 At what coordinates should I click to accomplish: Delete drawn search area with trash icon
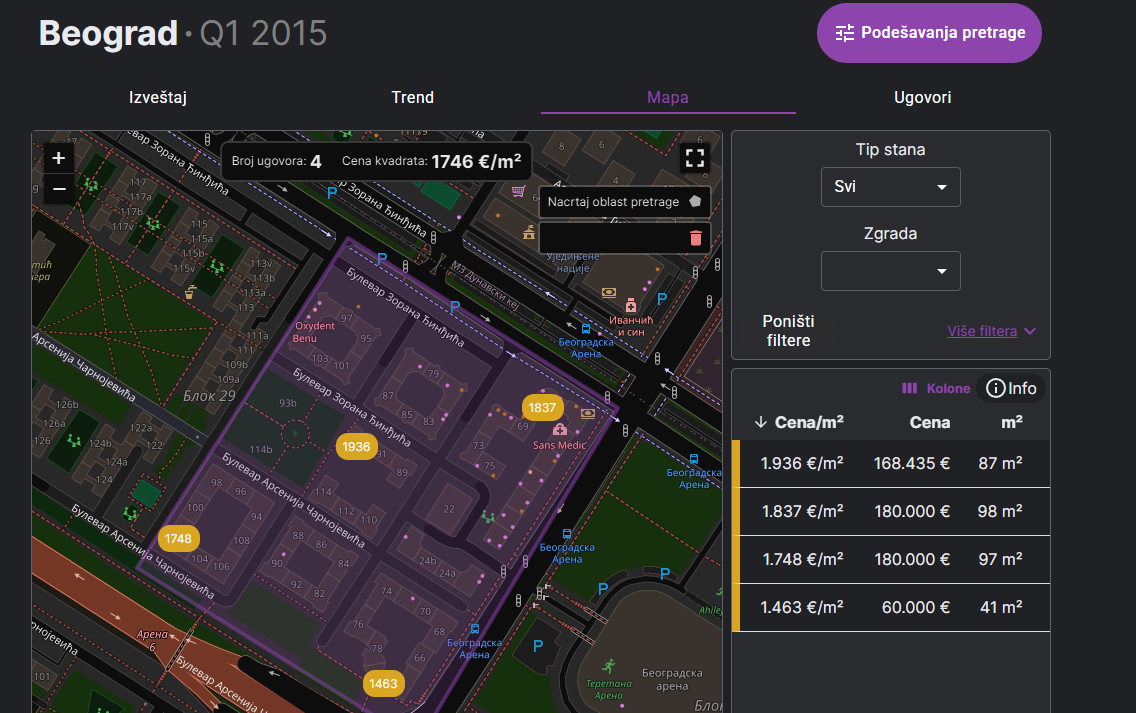696,238
